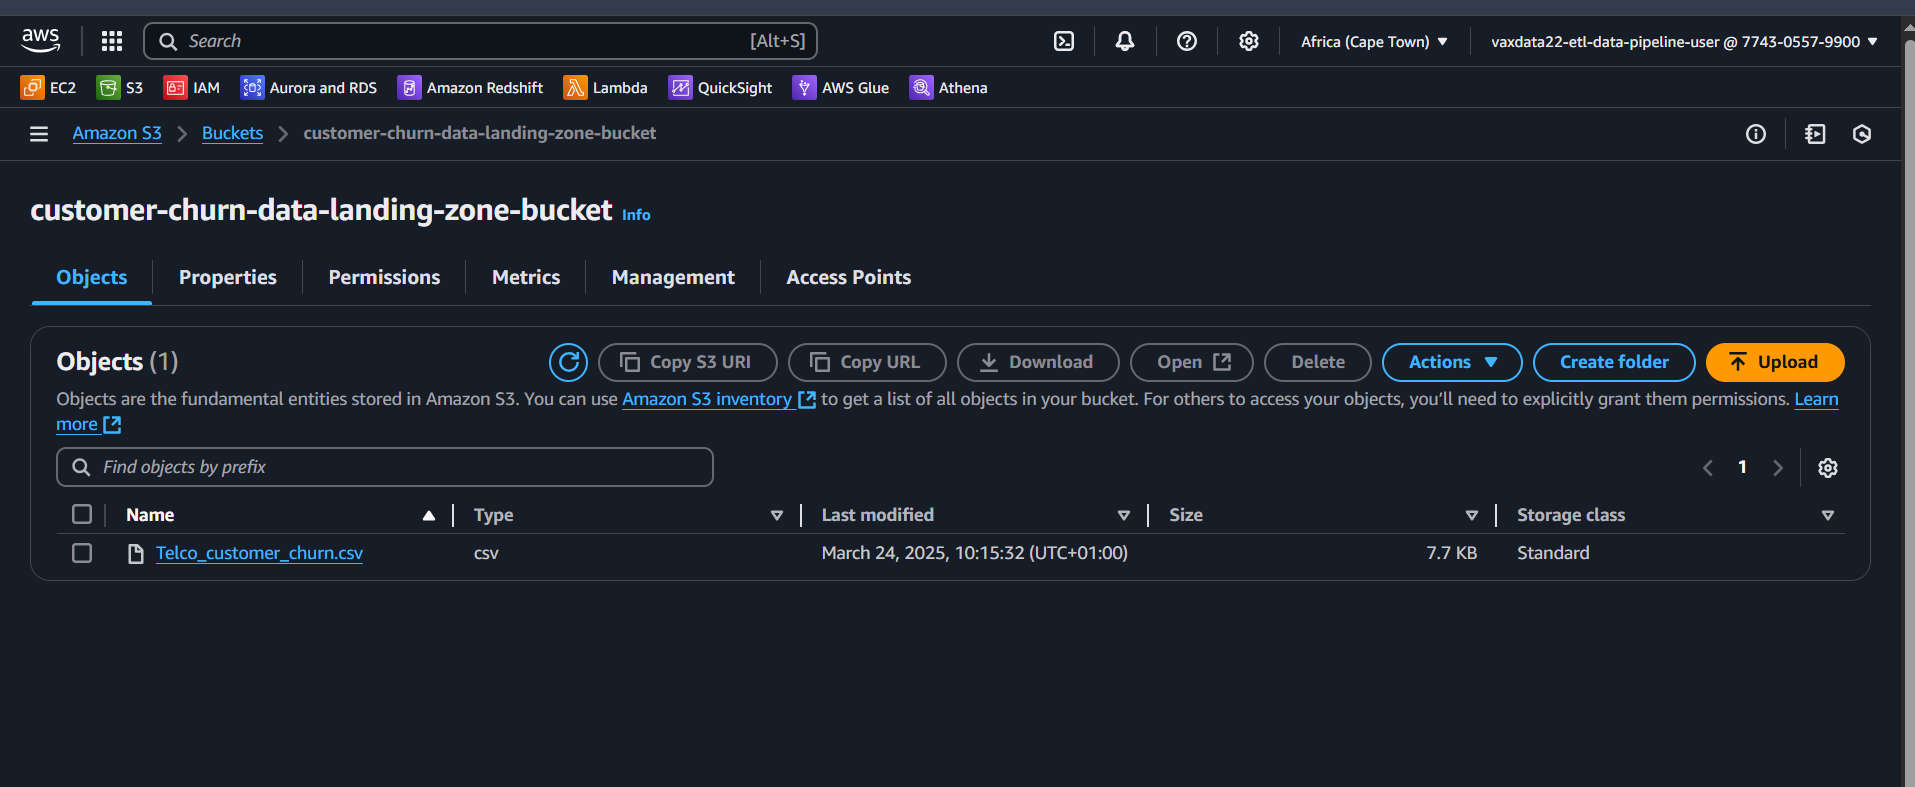Open the AWS Glue shortcut
1915x787 pixels.
tap(841, 88)
